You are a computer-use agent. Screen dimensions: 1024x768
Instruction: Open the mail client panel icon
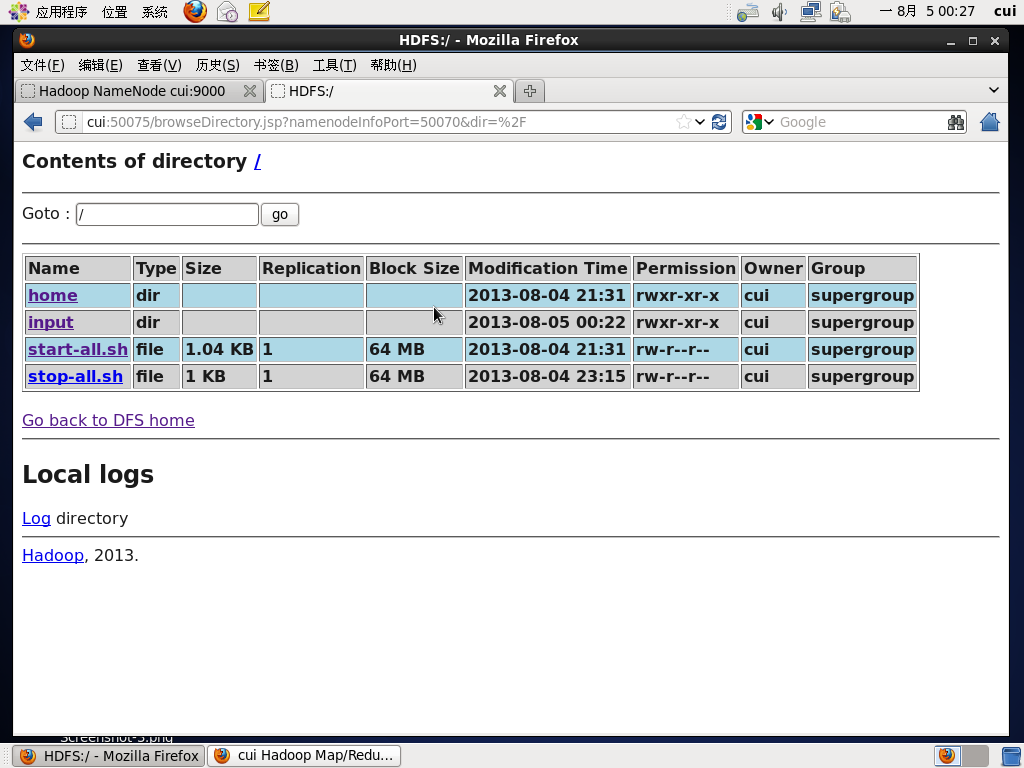pyautogui.click(x=227, y=12)
